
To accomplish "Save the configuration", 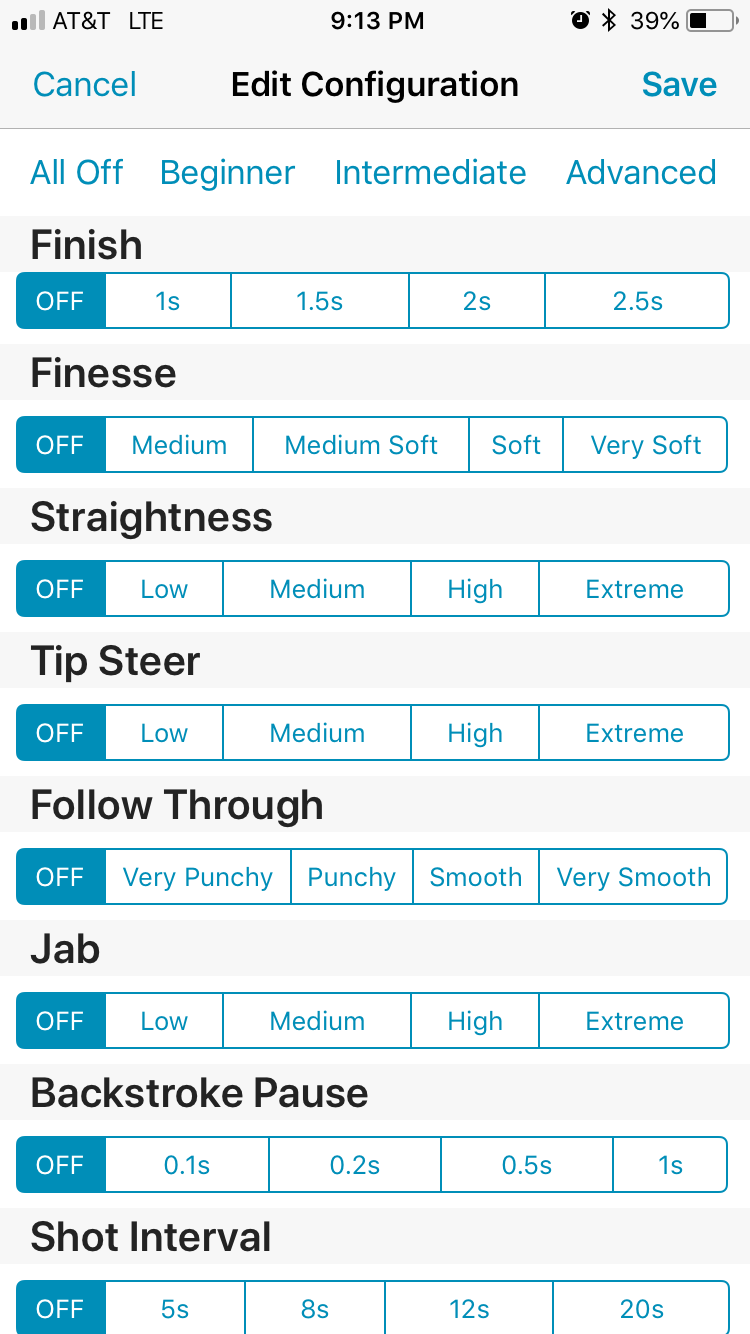I will [679, 85].
